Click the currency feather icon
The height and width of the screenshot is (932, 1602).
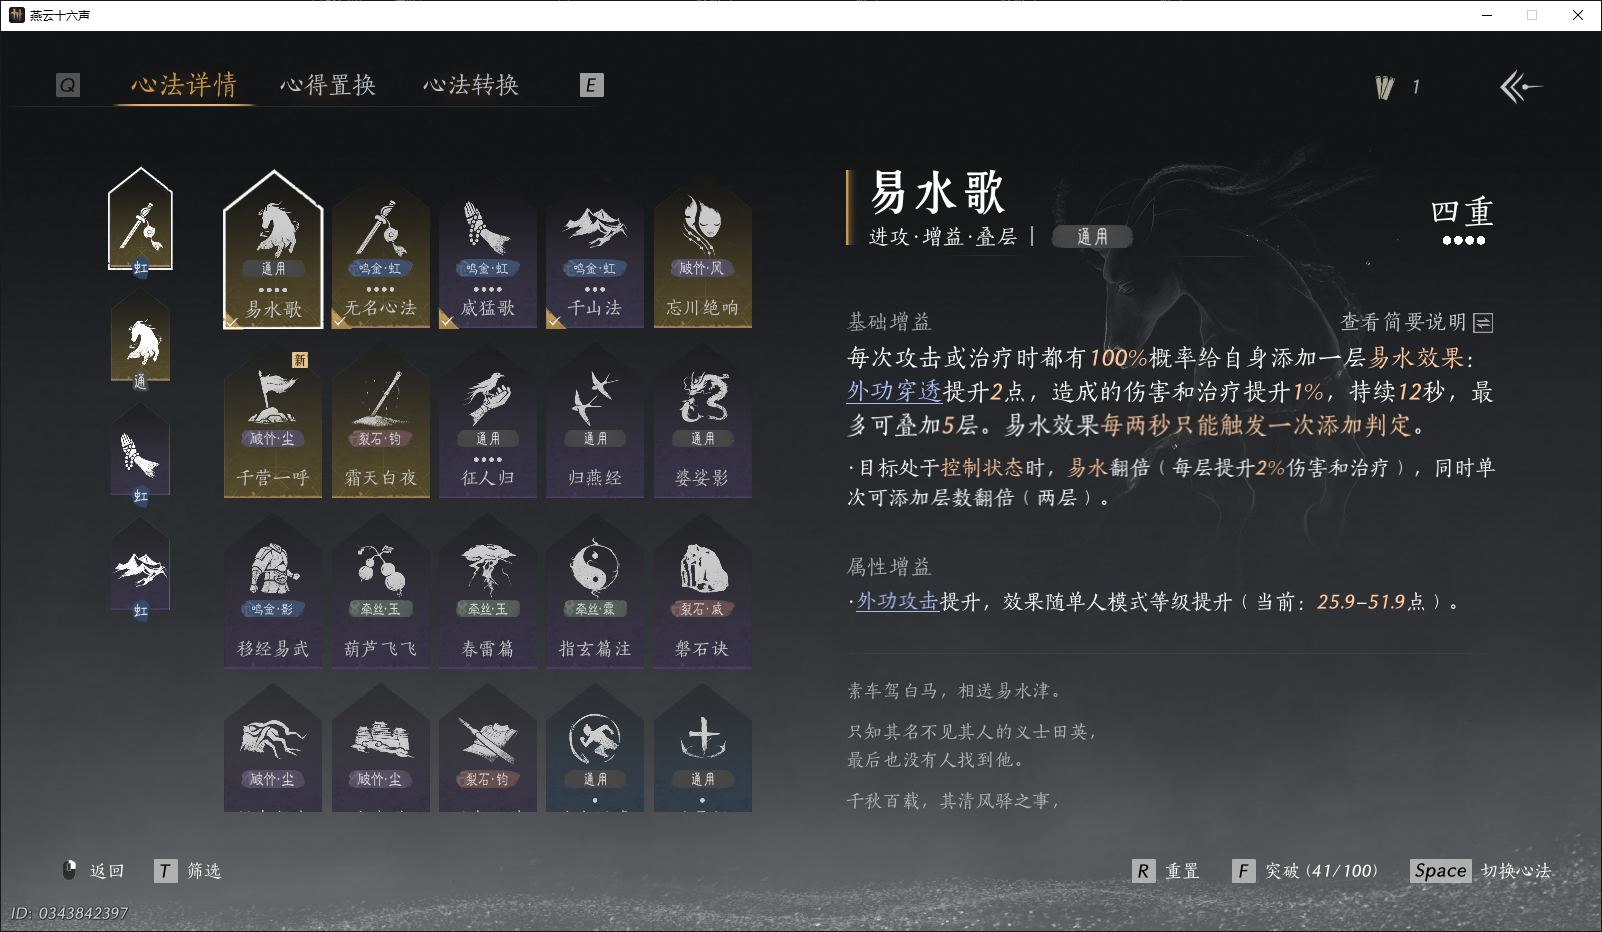point(1385,87)
